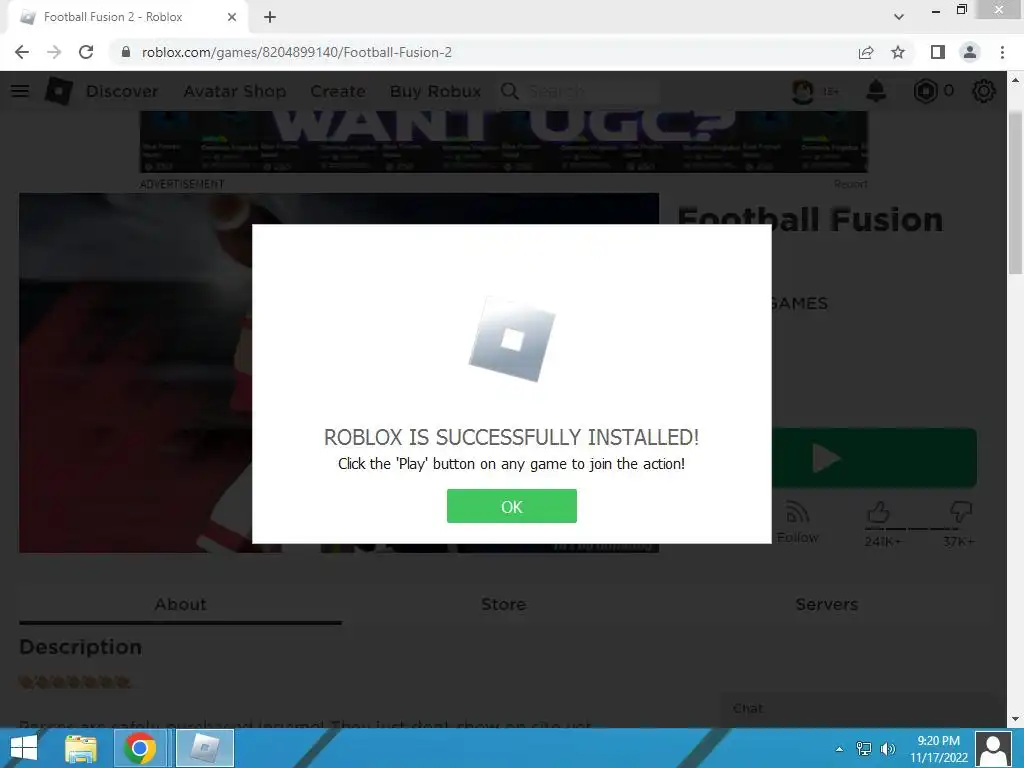This screenshot has height=768, width=1024.
Task: Open the Avatar Shop link
Action: (234, 91)
